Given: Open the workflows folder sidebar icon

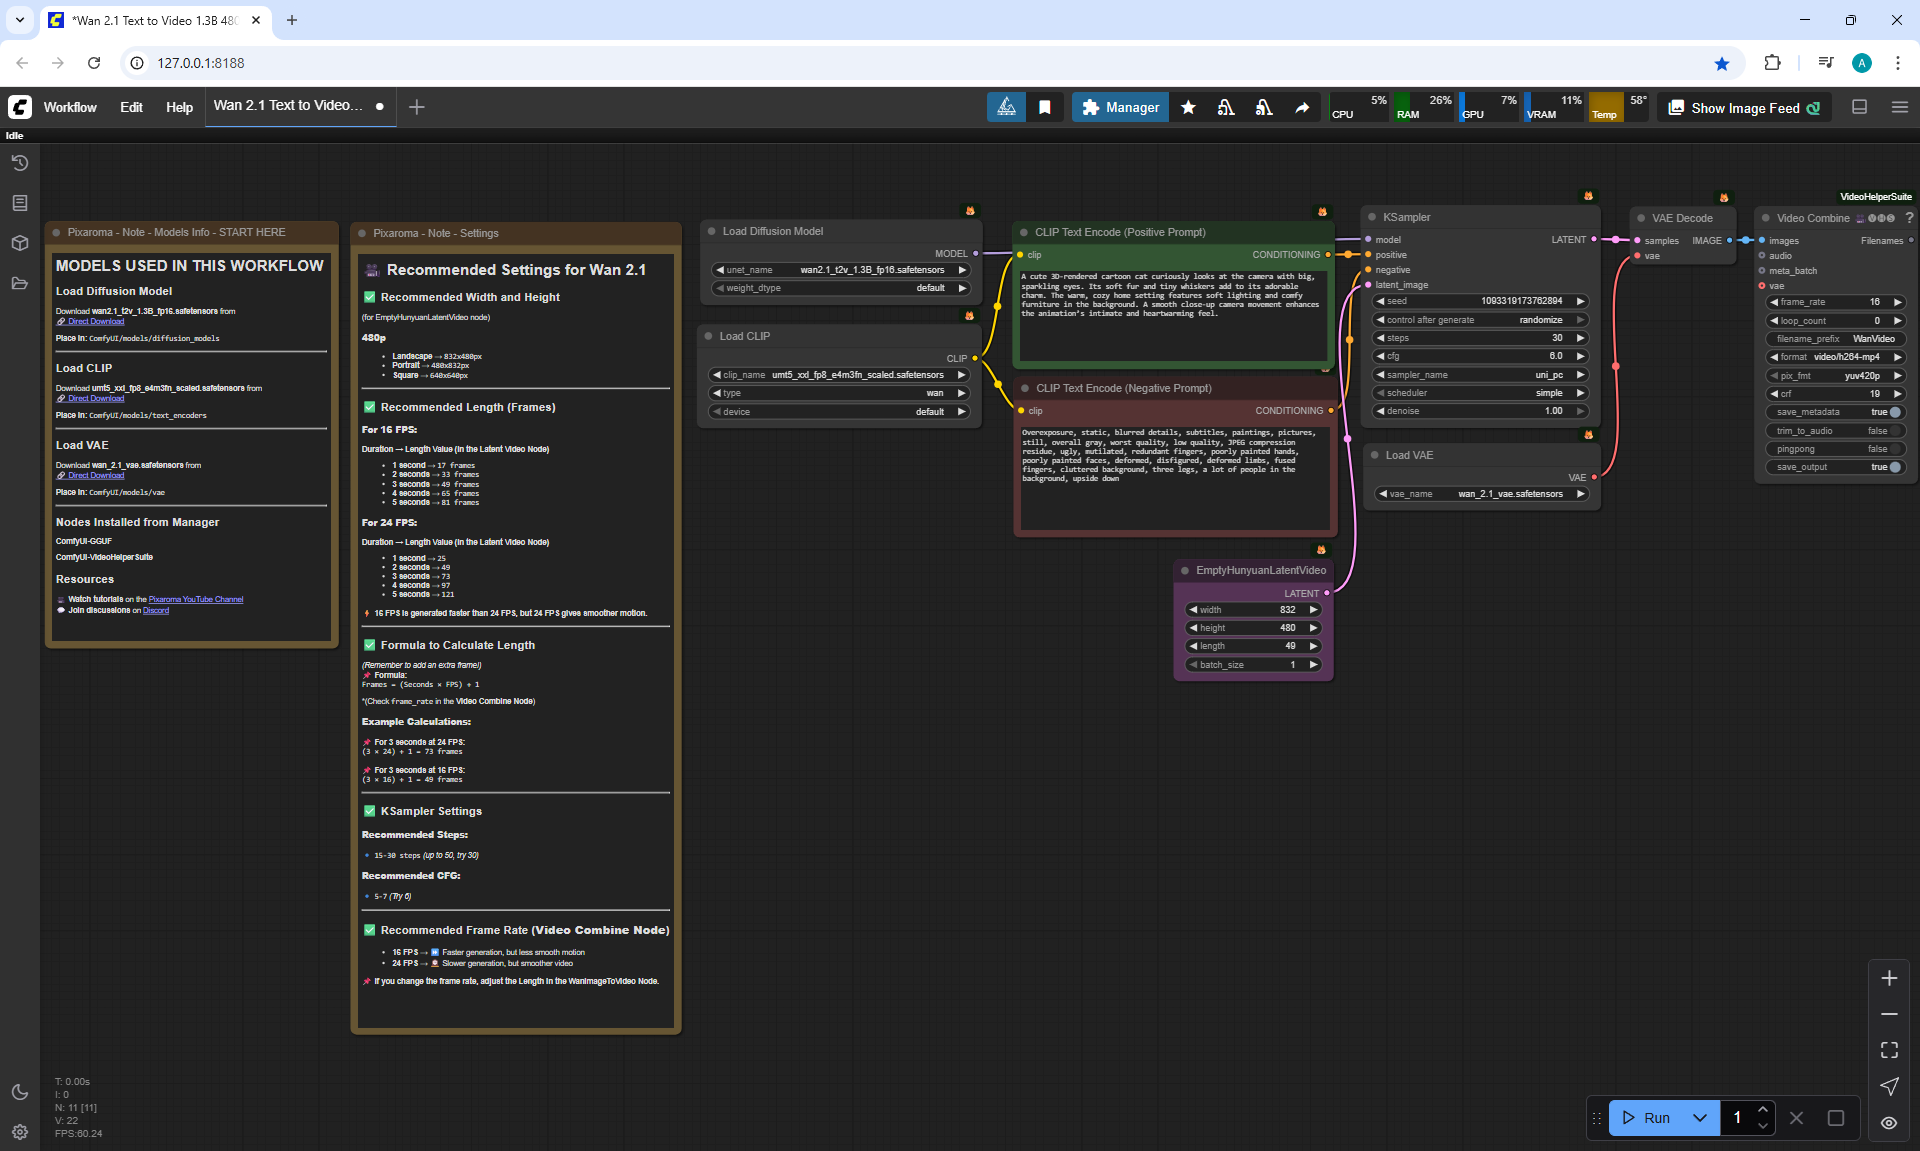Looking at the screenshot, I should [x=20, y=283].
